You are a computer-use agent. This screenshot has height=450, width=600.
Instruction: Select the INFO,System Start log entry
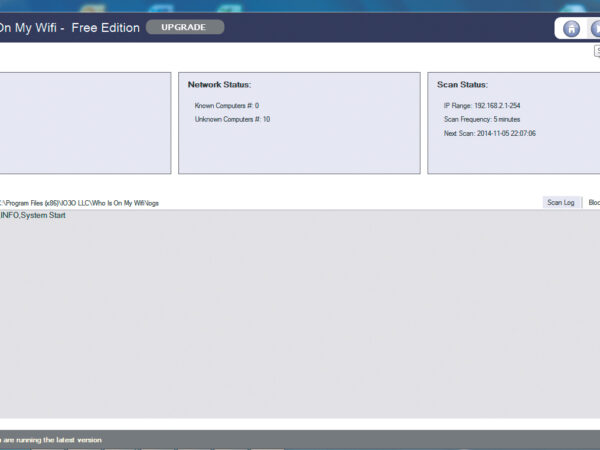click(33, 215)
